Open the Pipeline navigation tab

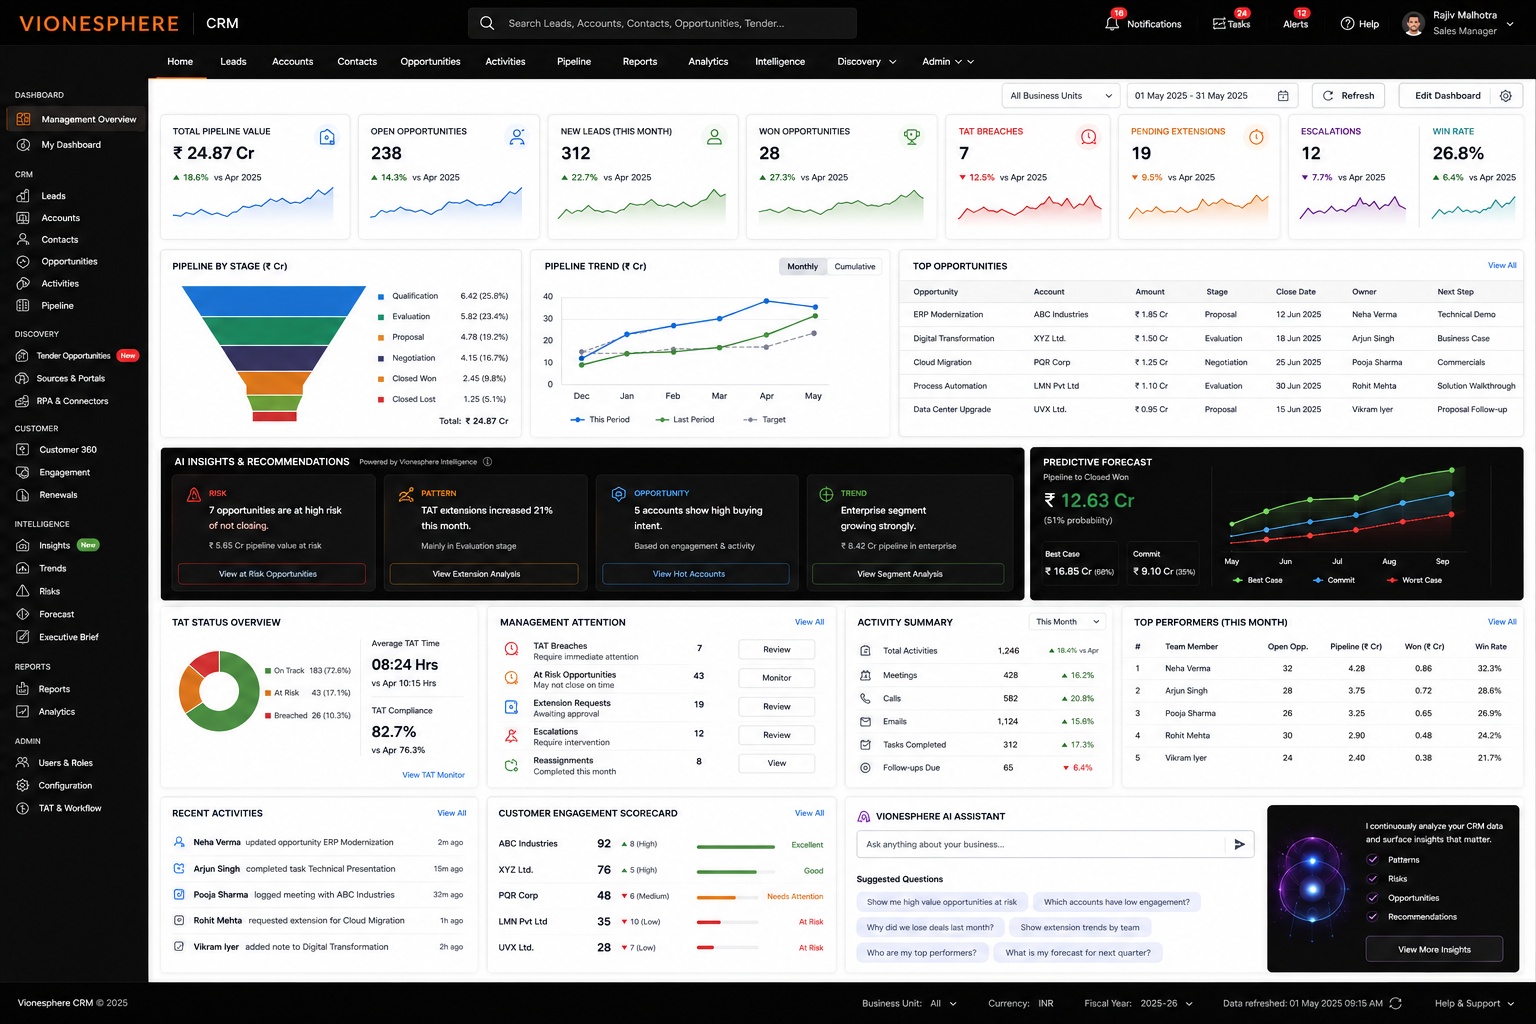574,62
